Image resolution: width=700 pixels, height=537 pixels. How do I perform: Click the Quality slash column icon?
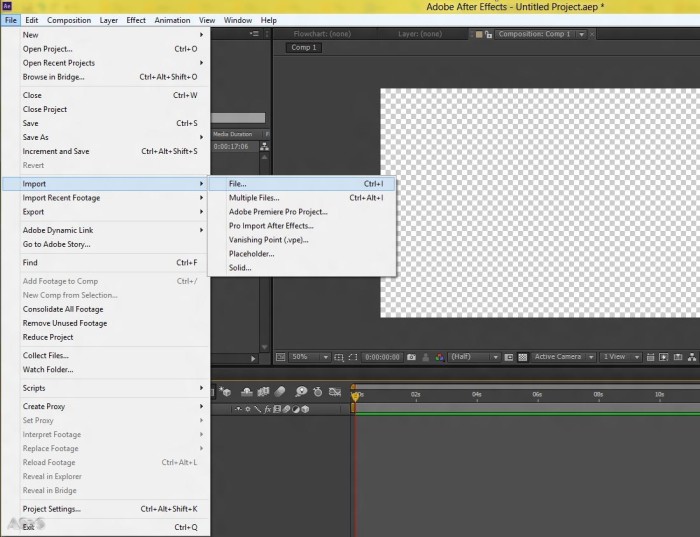pyautogui.click(x=258, y=409)
